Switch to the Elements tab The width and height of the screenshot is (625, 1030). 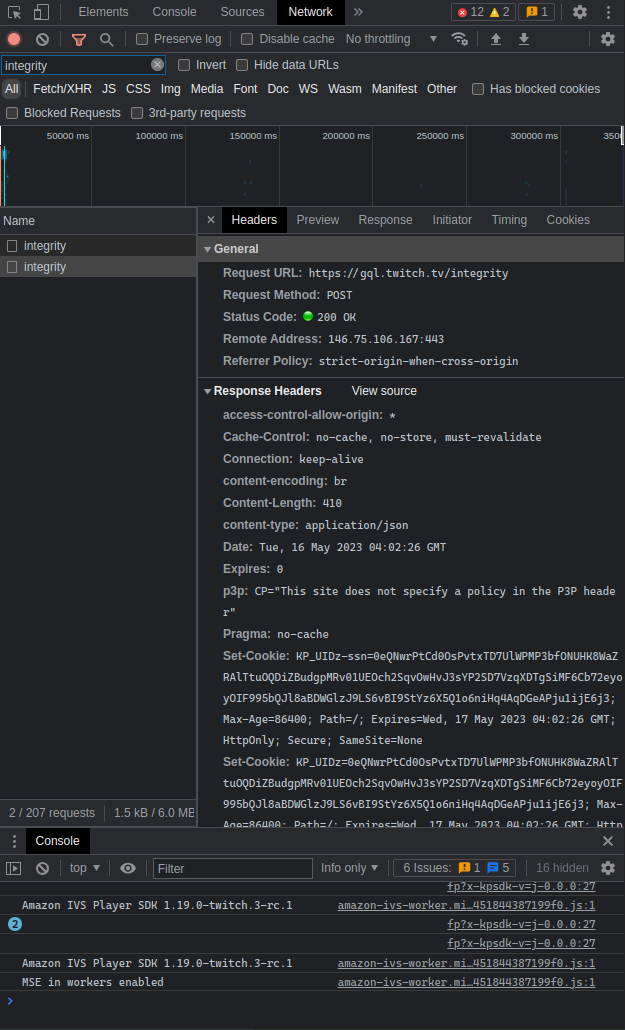pyautogui.click(x=103, y=12)
